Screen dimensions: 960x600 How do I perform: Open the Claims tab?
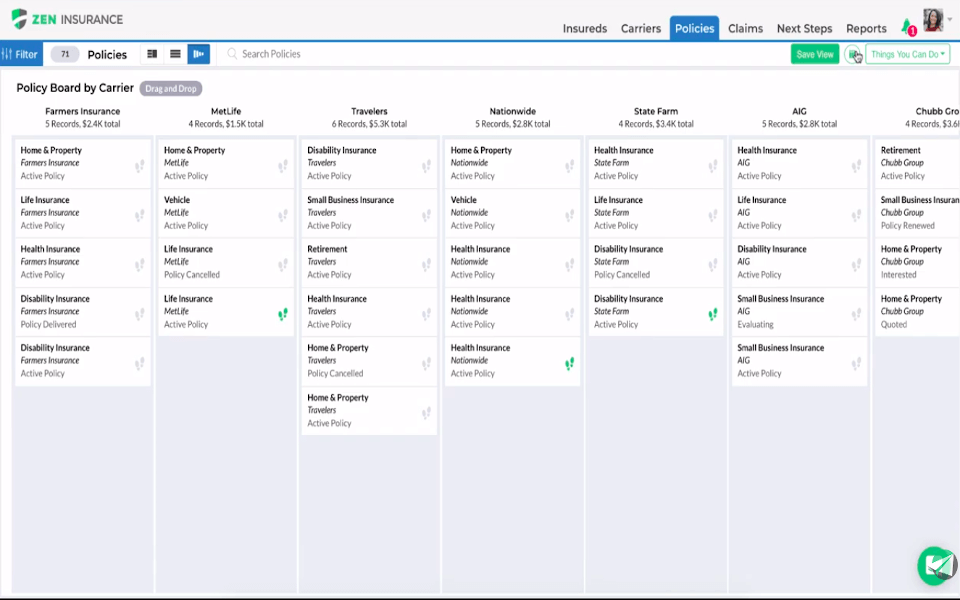click(x=745, y=28)
